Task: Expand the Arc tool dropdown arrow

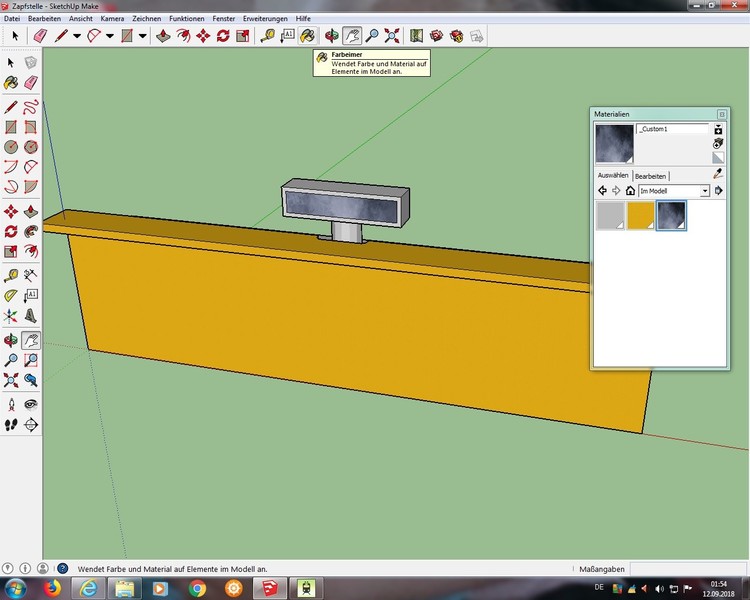Action: (x=110, y=36)
